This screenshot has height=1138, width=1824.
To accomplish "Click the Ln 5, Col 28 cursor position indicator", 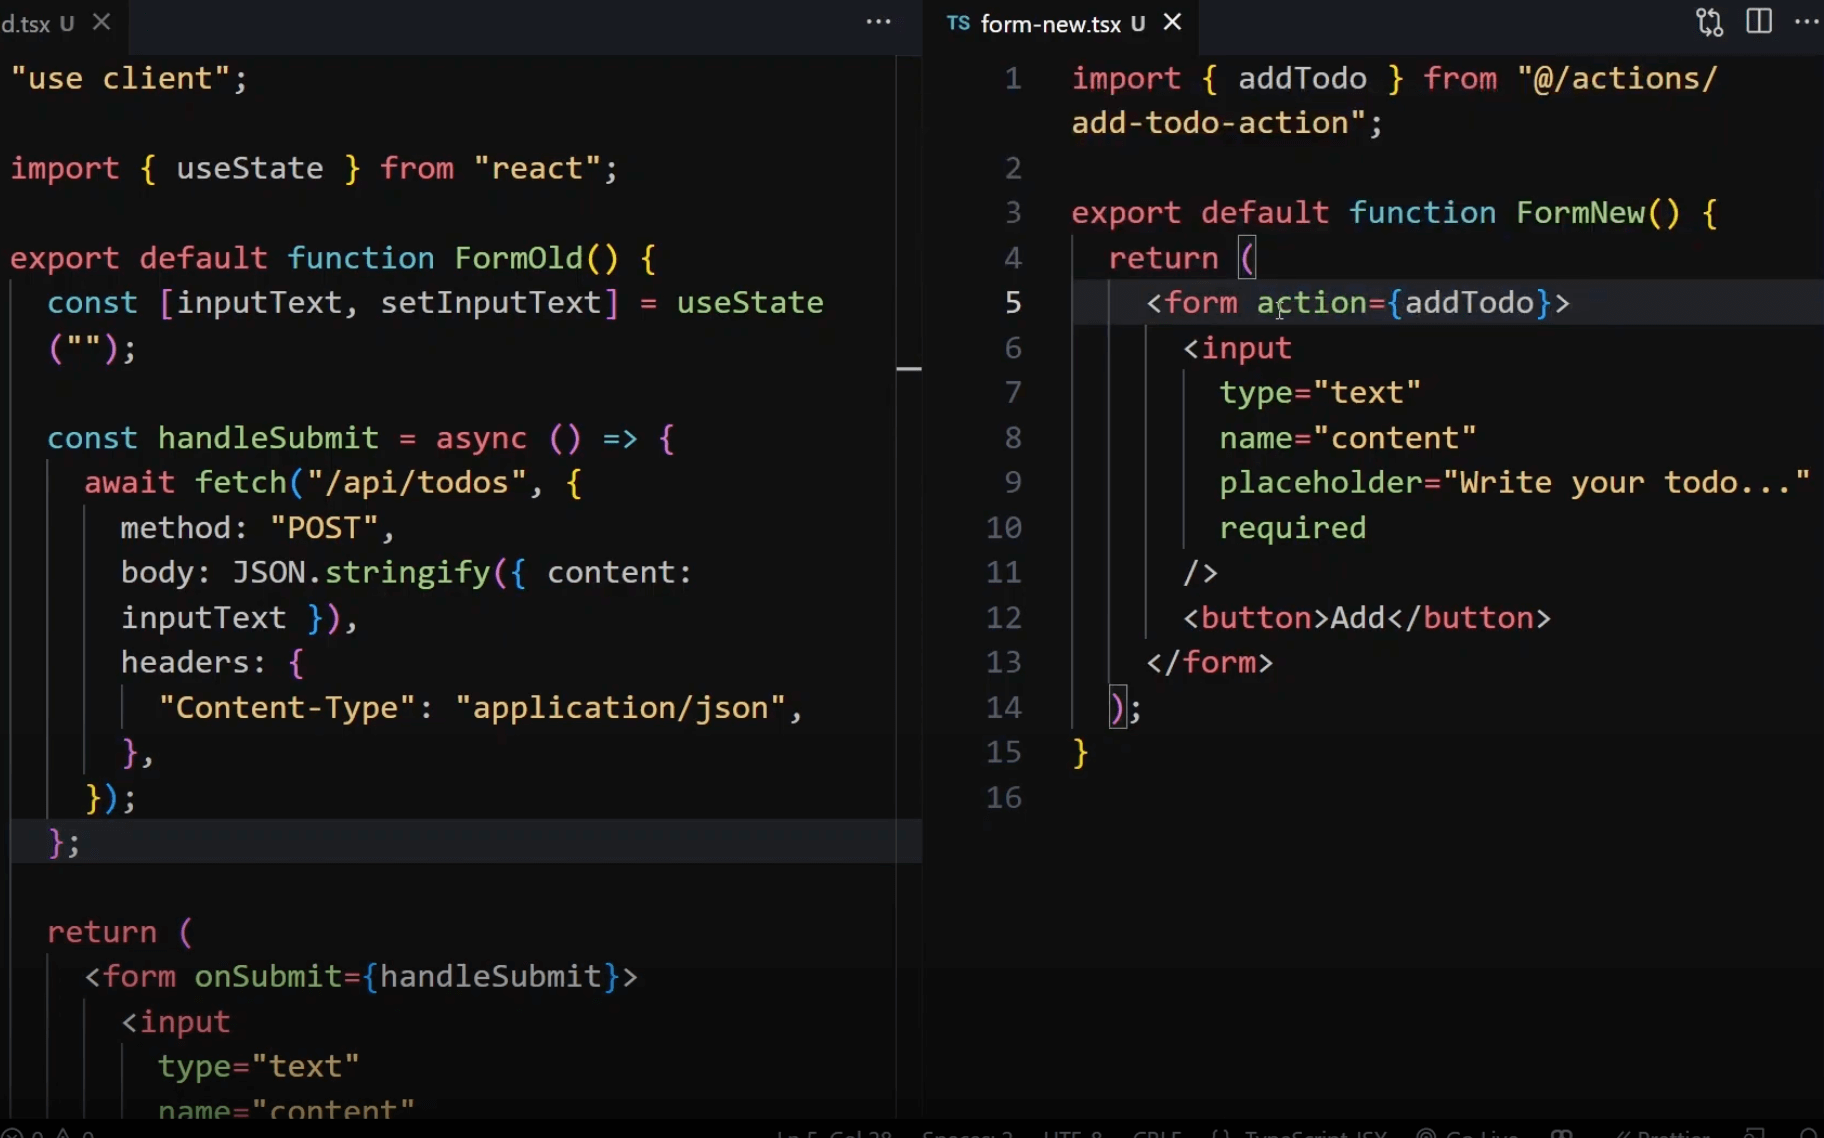I will (x=835, y=1133).
